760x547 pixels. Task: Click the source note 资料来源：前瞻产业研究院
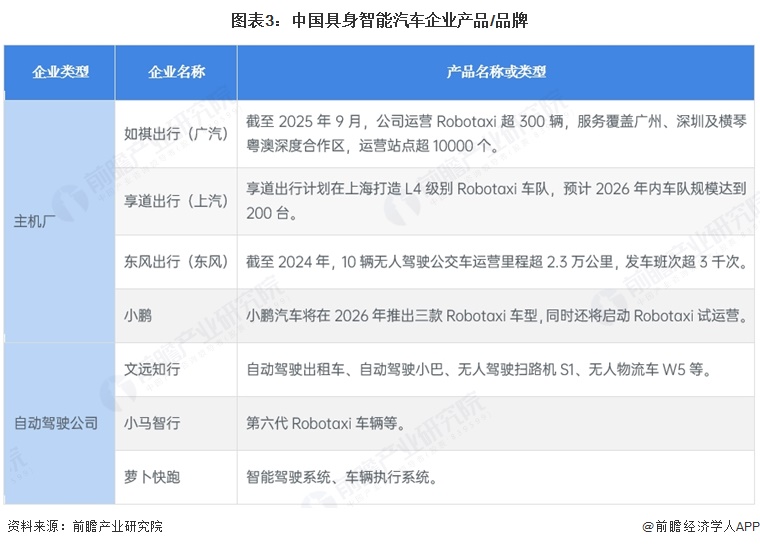(85, 526)
